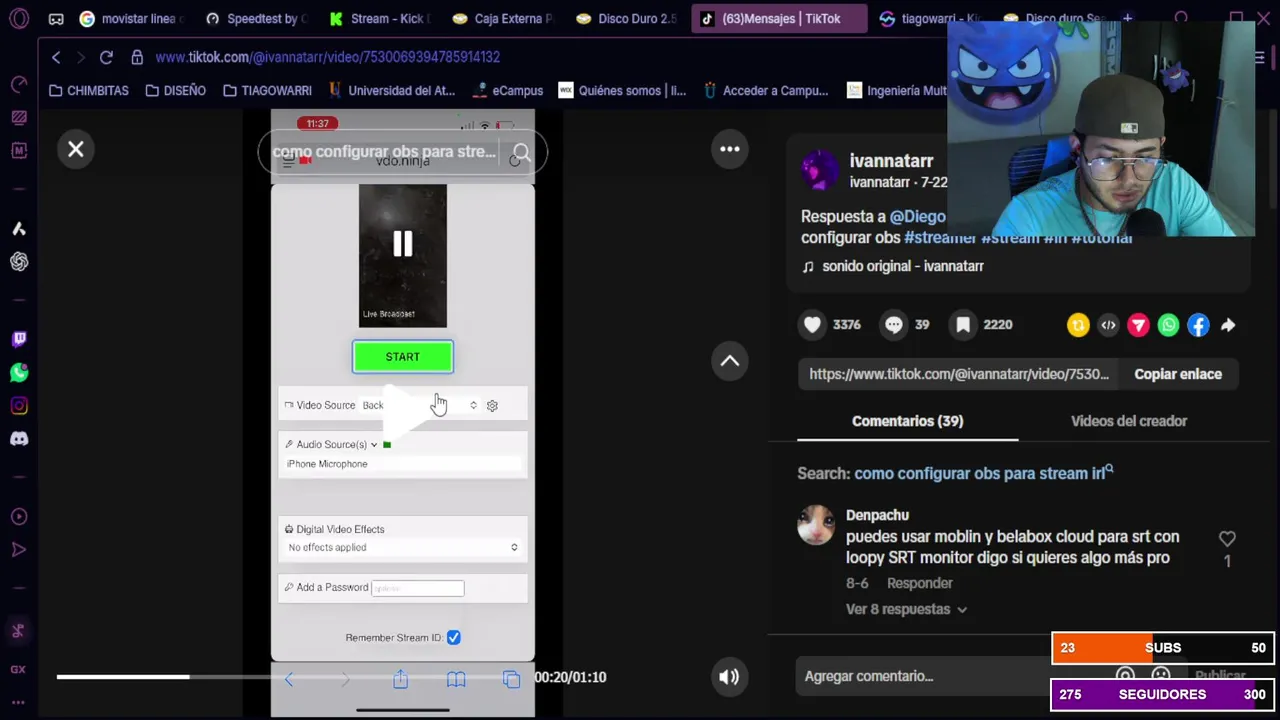Open Aria AI in Opera sidebar
The image size is (1280, 720).
[19, 228]
